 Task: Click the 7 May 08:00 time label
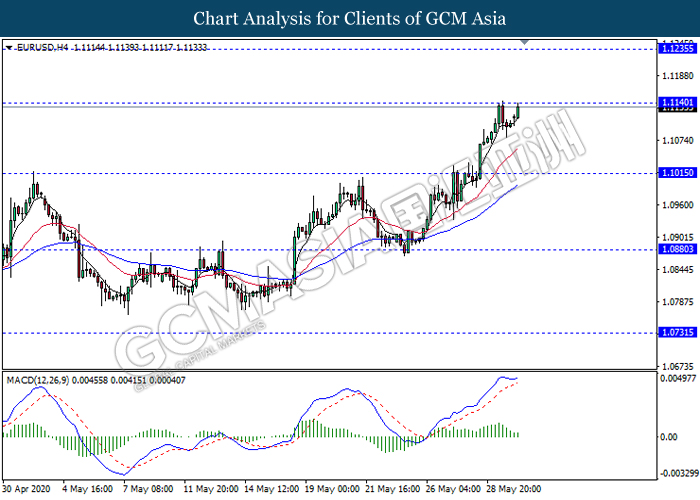coord(148,489)
